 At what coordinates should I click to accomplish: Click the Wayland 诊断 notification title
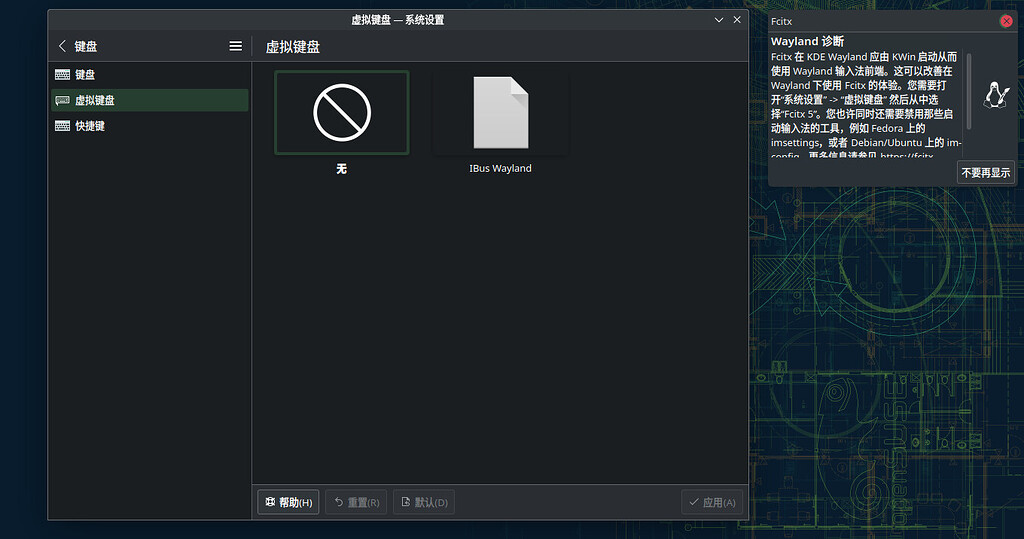click(x=807, y=41)
